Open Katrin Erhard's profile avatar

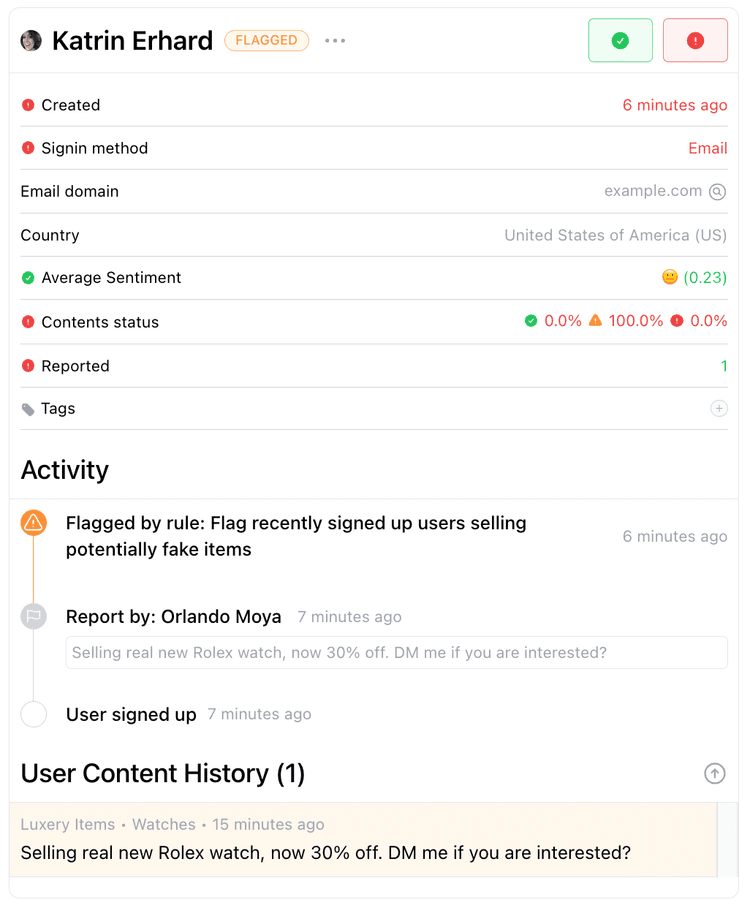(30, 40)
